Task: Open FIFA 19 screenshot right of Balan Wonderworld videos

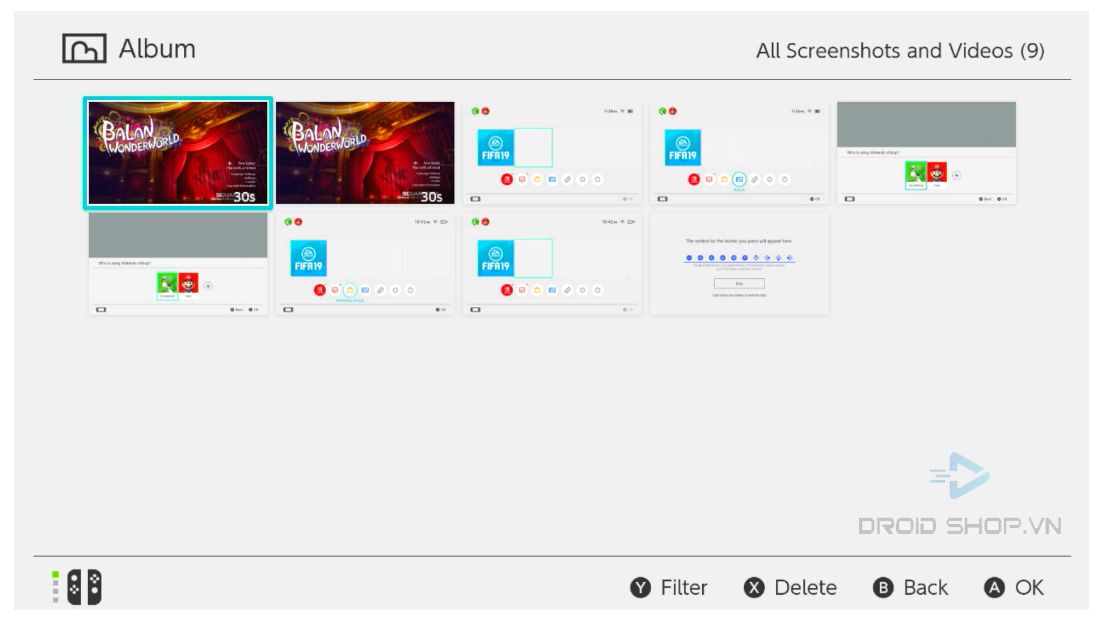Action: 552,153
